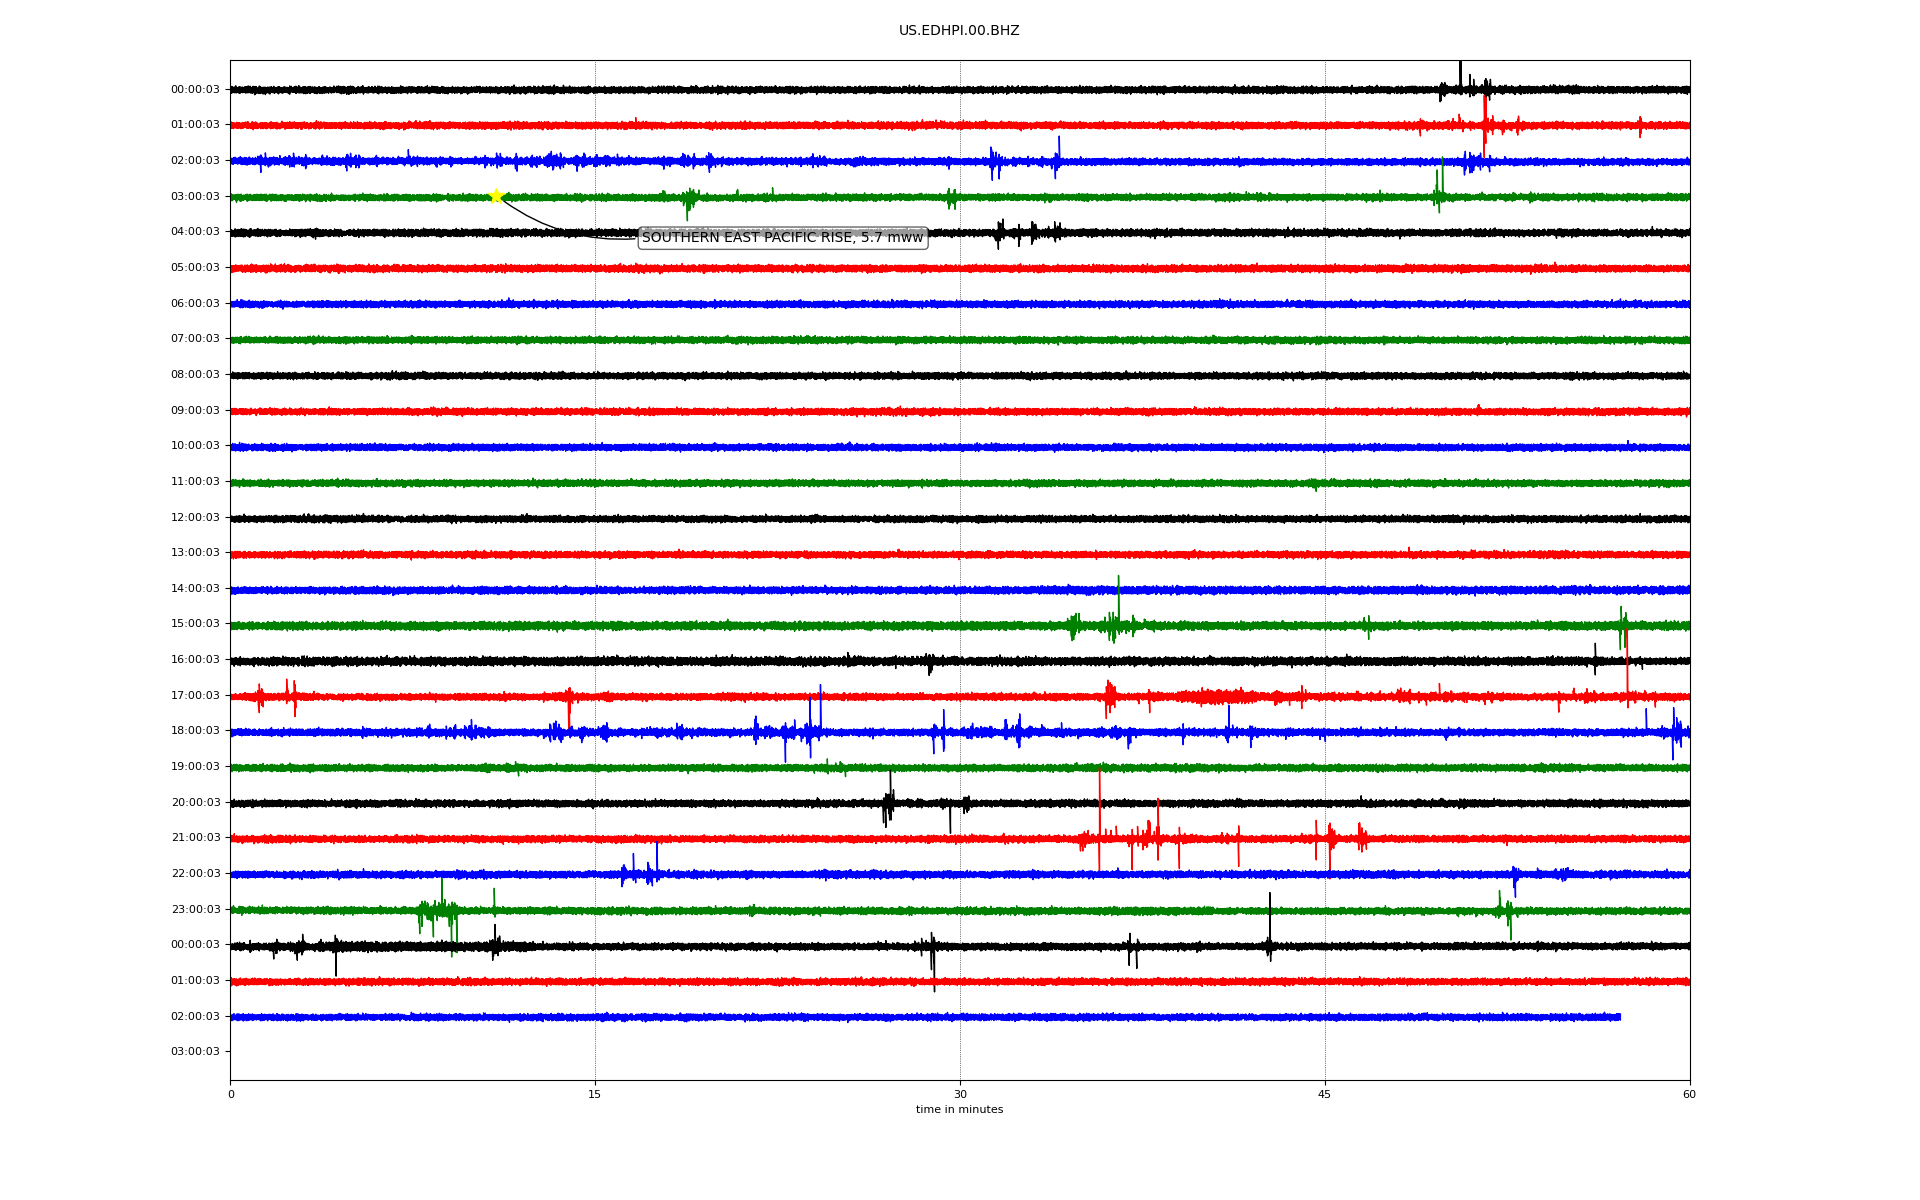Select the 09:00:03 row label
The image size is (1920, 1200).
pyautogui.click(x=195, y=411)
